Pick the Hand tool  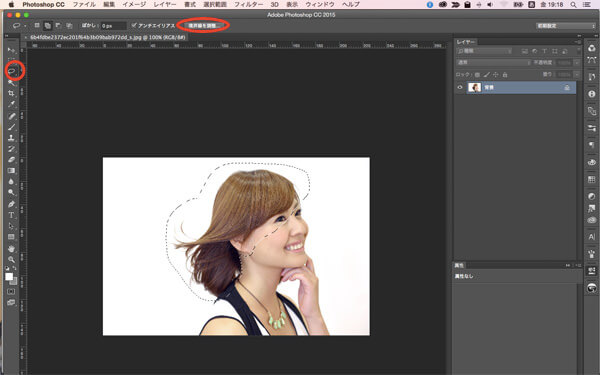pos(11,249)
